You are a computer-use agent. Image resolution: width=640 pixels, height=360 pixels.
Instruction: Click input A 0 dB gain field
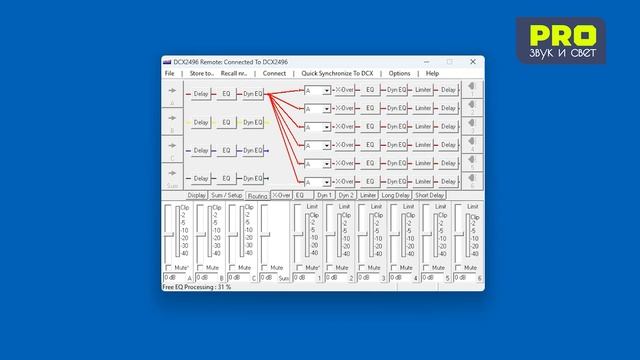click(174, 278)
